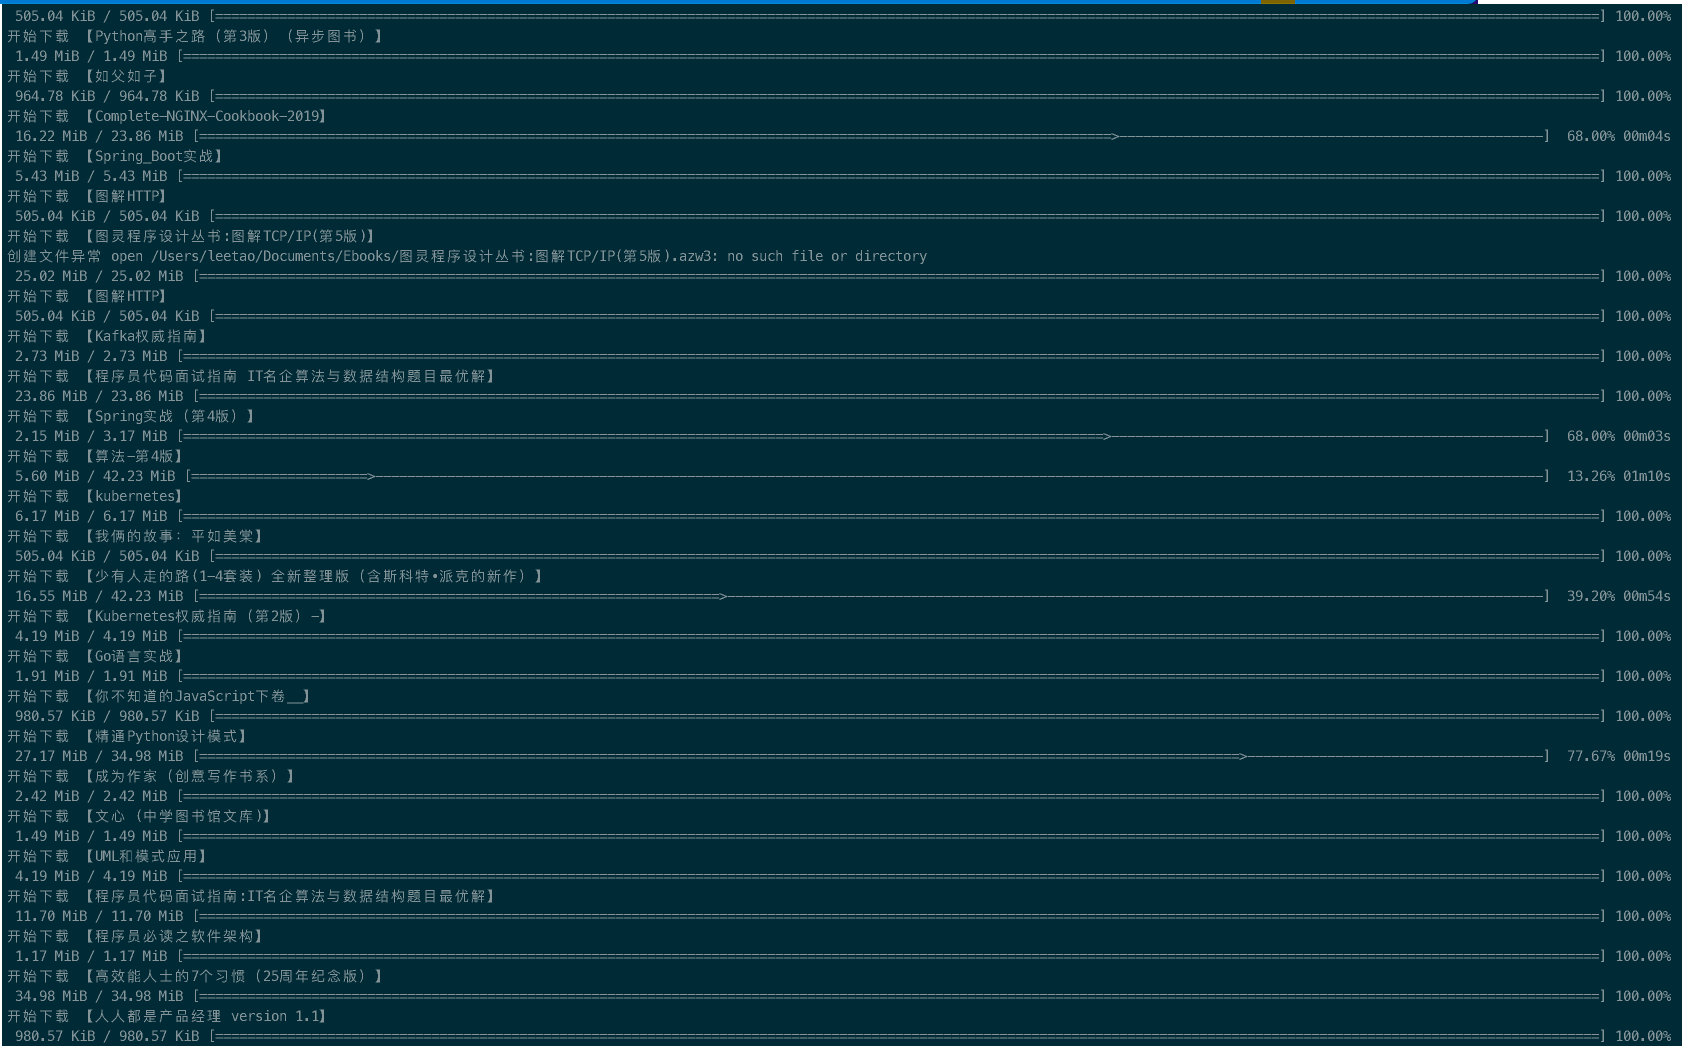Click the 00m03s remaining time
1682x1046 pixels.
pyautogui.click(x=1647, y=436)
